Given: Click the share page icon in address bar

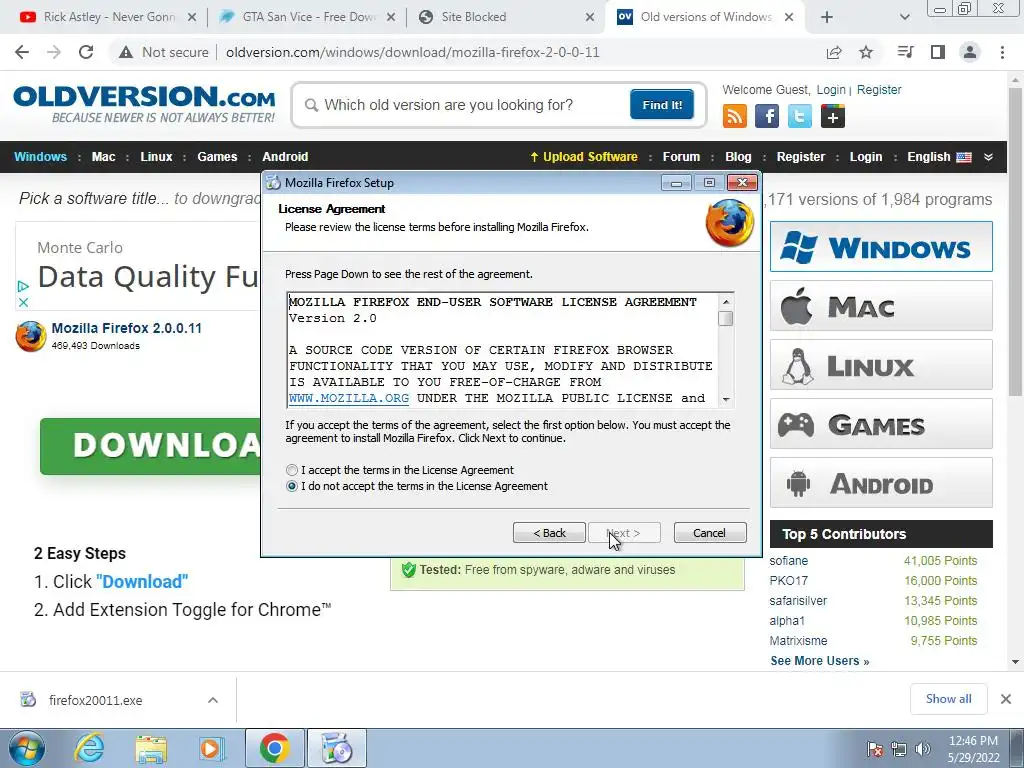Looking at the screenshot, I should (x=834, y=52).
